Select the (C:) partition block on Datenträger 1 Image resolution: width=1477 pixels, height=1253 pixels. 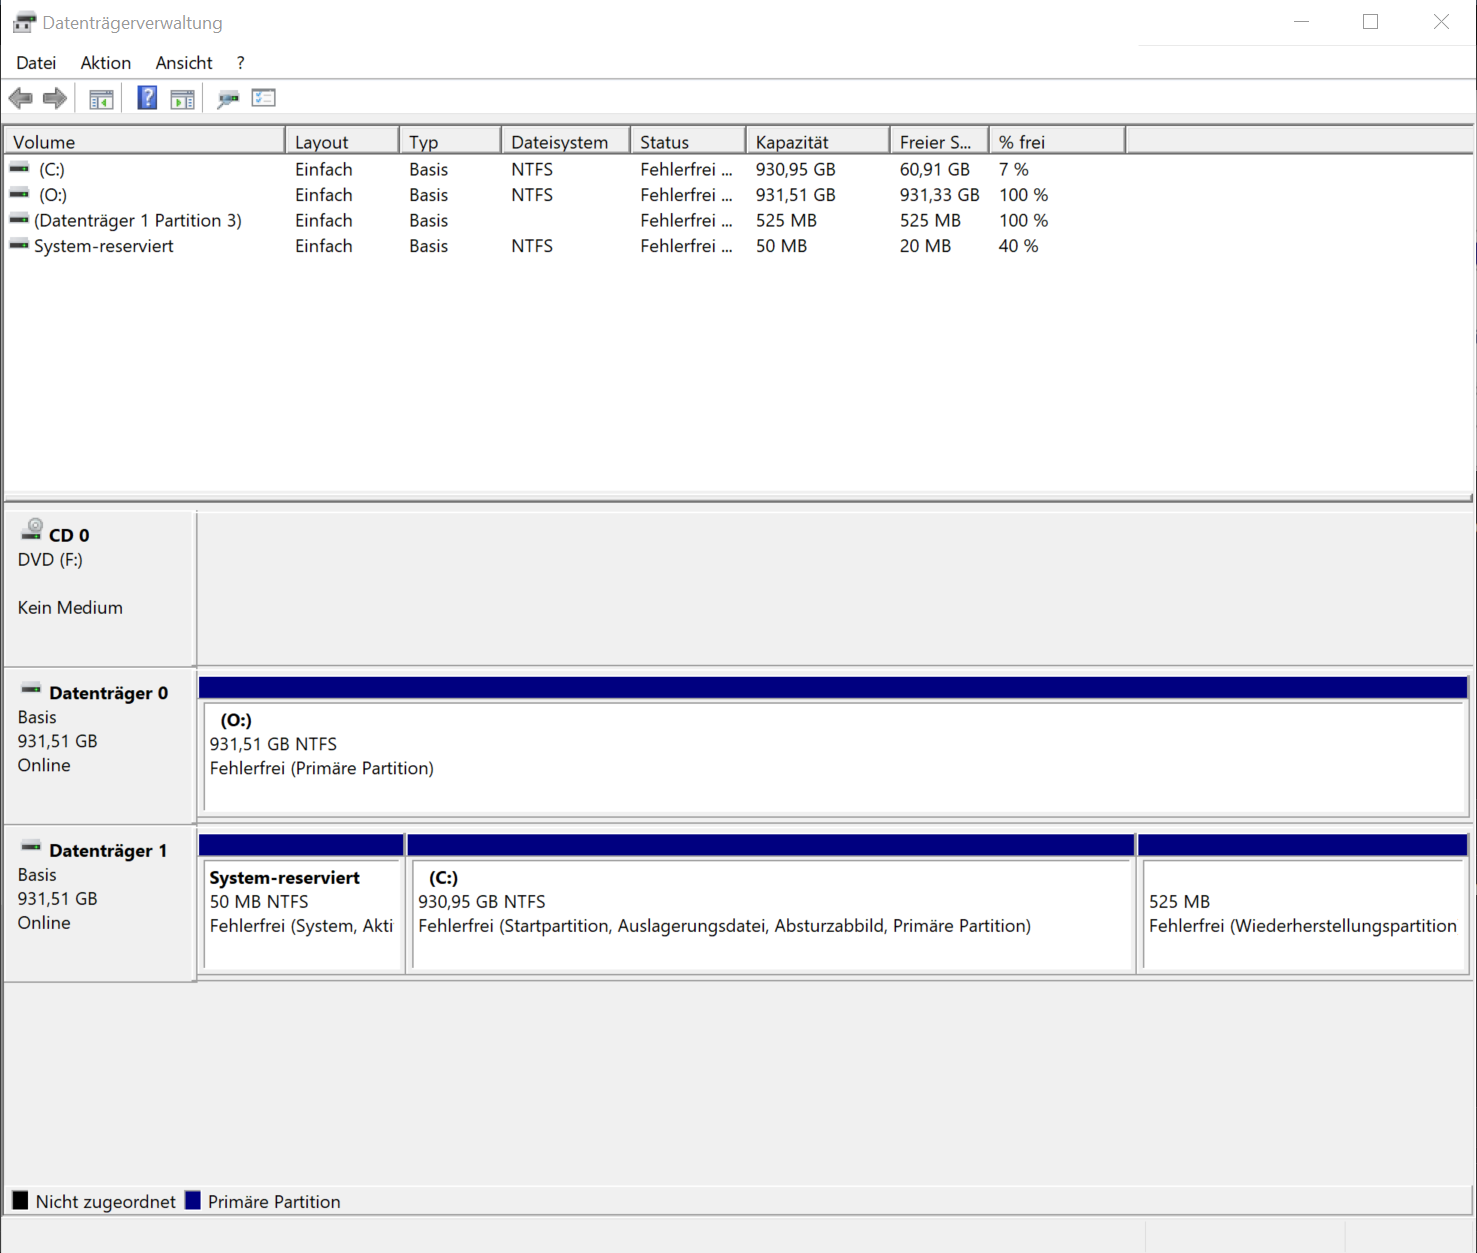[x=771, y=902]
